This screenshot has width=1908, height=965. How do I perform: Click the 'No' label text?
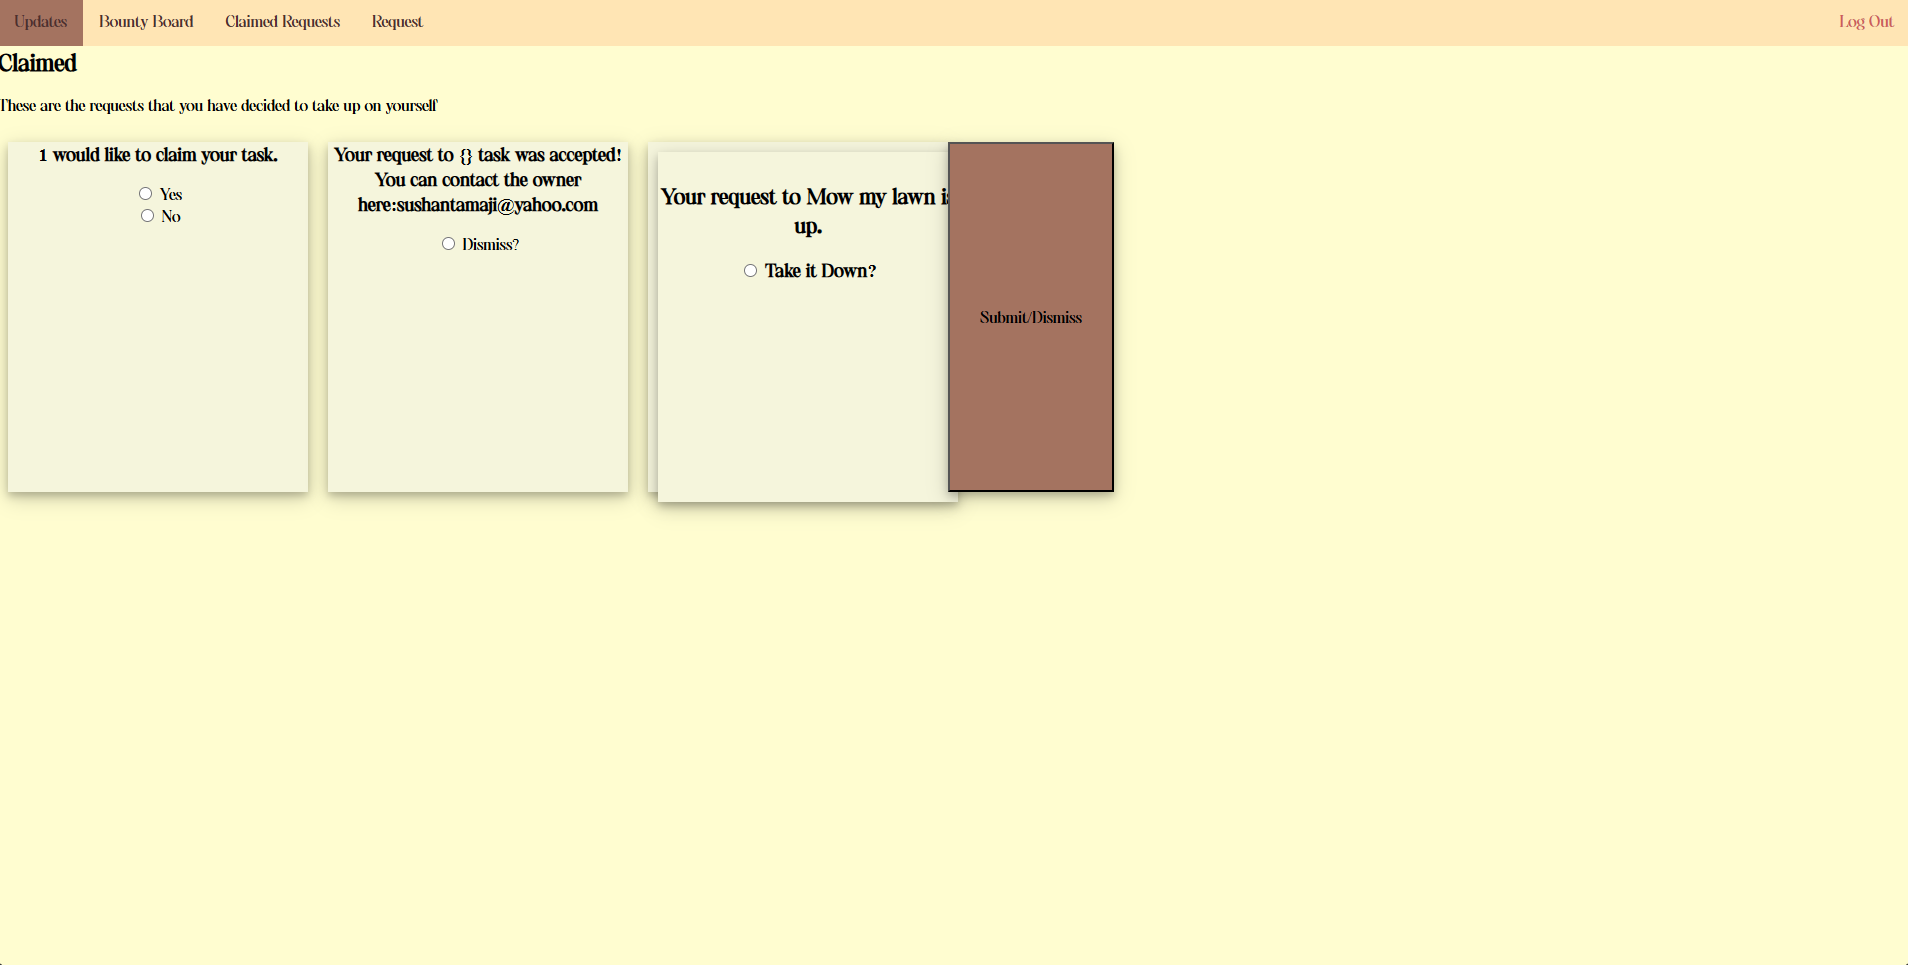(x=171, y=217)
